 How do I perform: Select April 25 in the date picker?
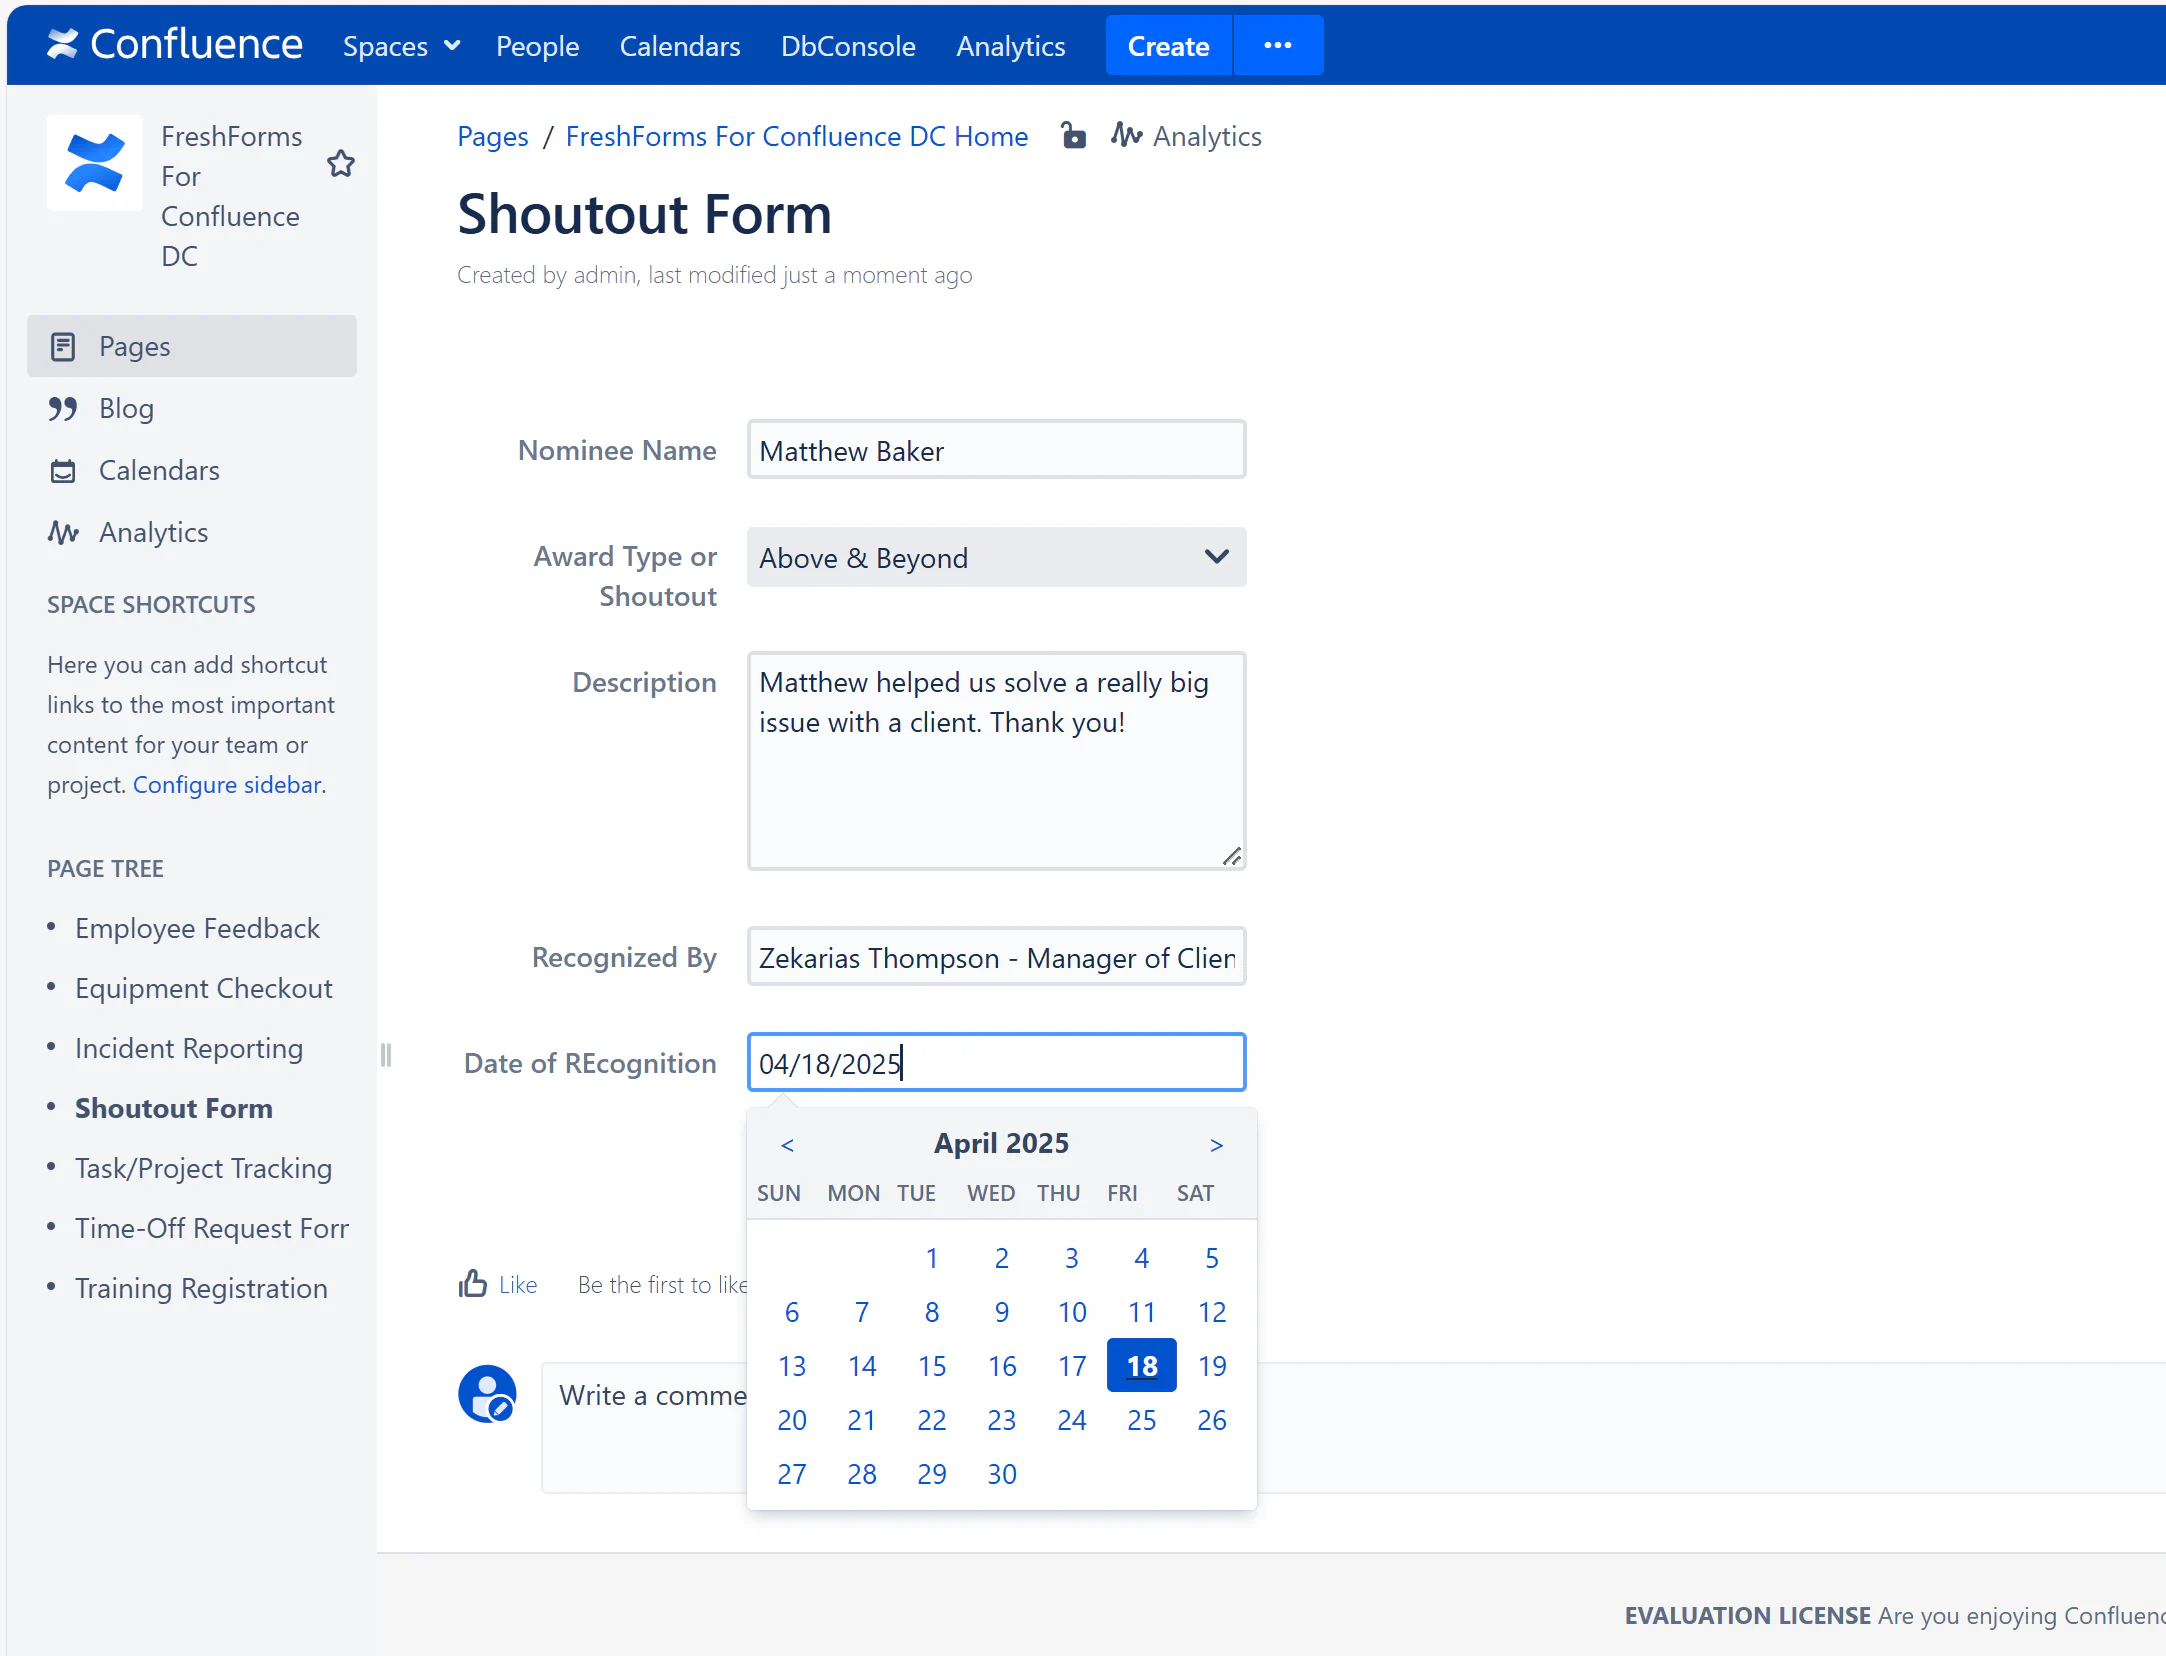pyautogui.click(x=1141, y=1419)
